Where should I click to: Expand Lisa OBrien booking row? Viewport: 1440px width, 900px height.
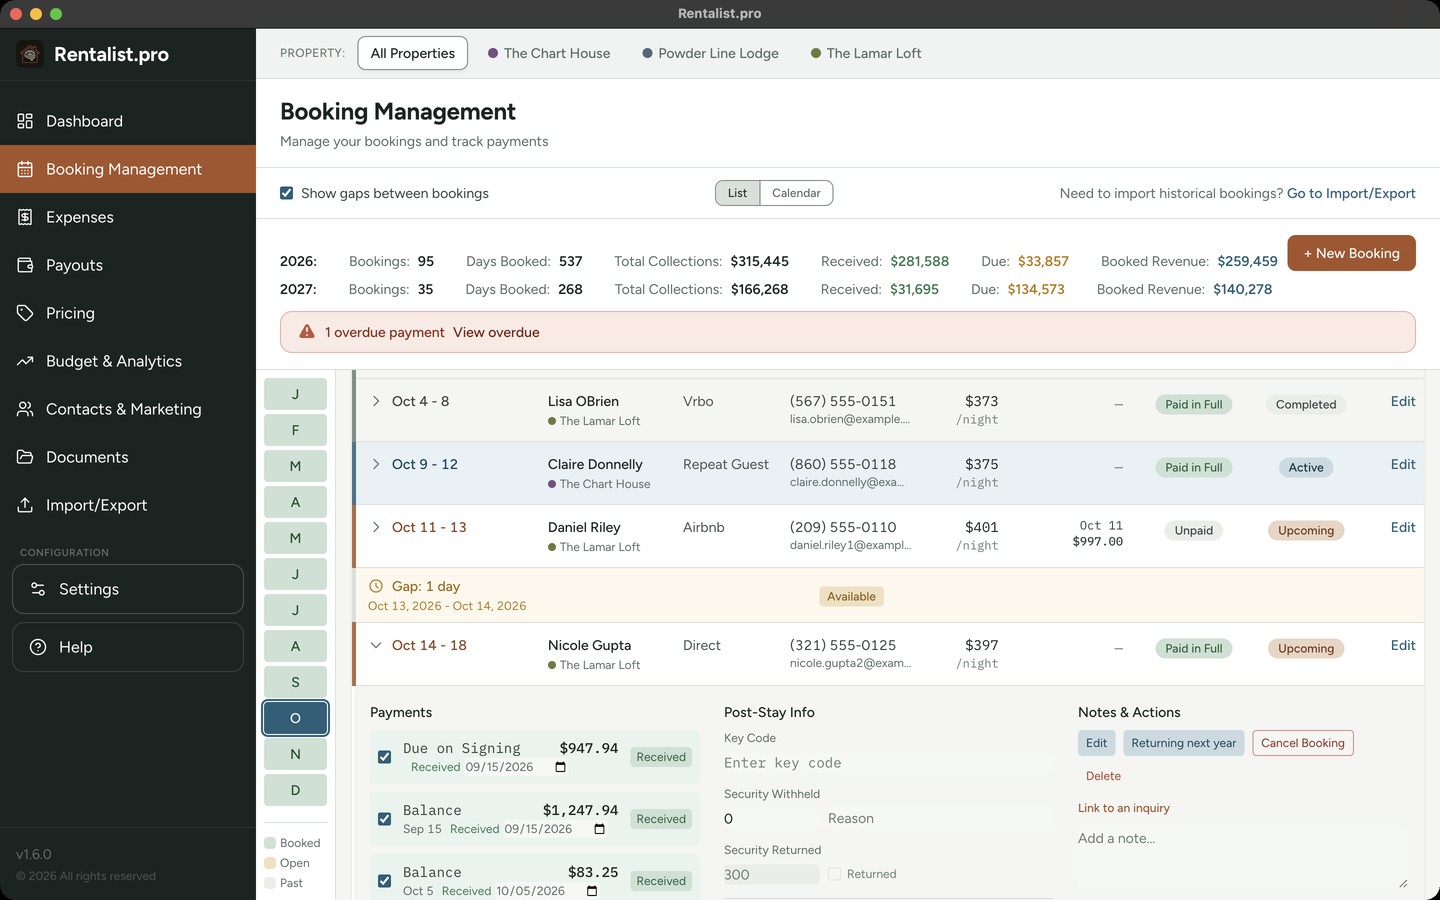pos(376,401)
